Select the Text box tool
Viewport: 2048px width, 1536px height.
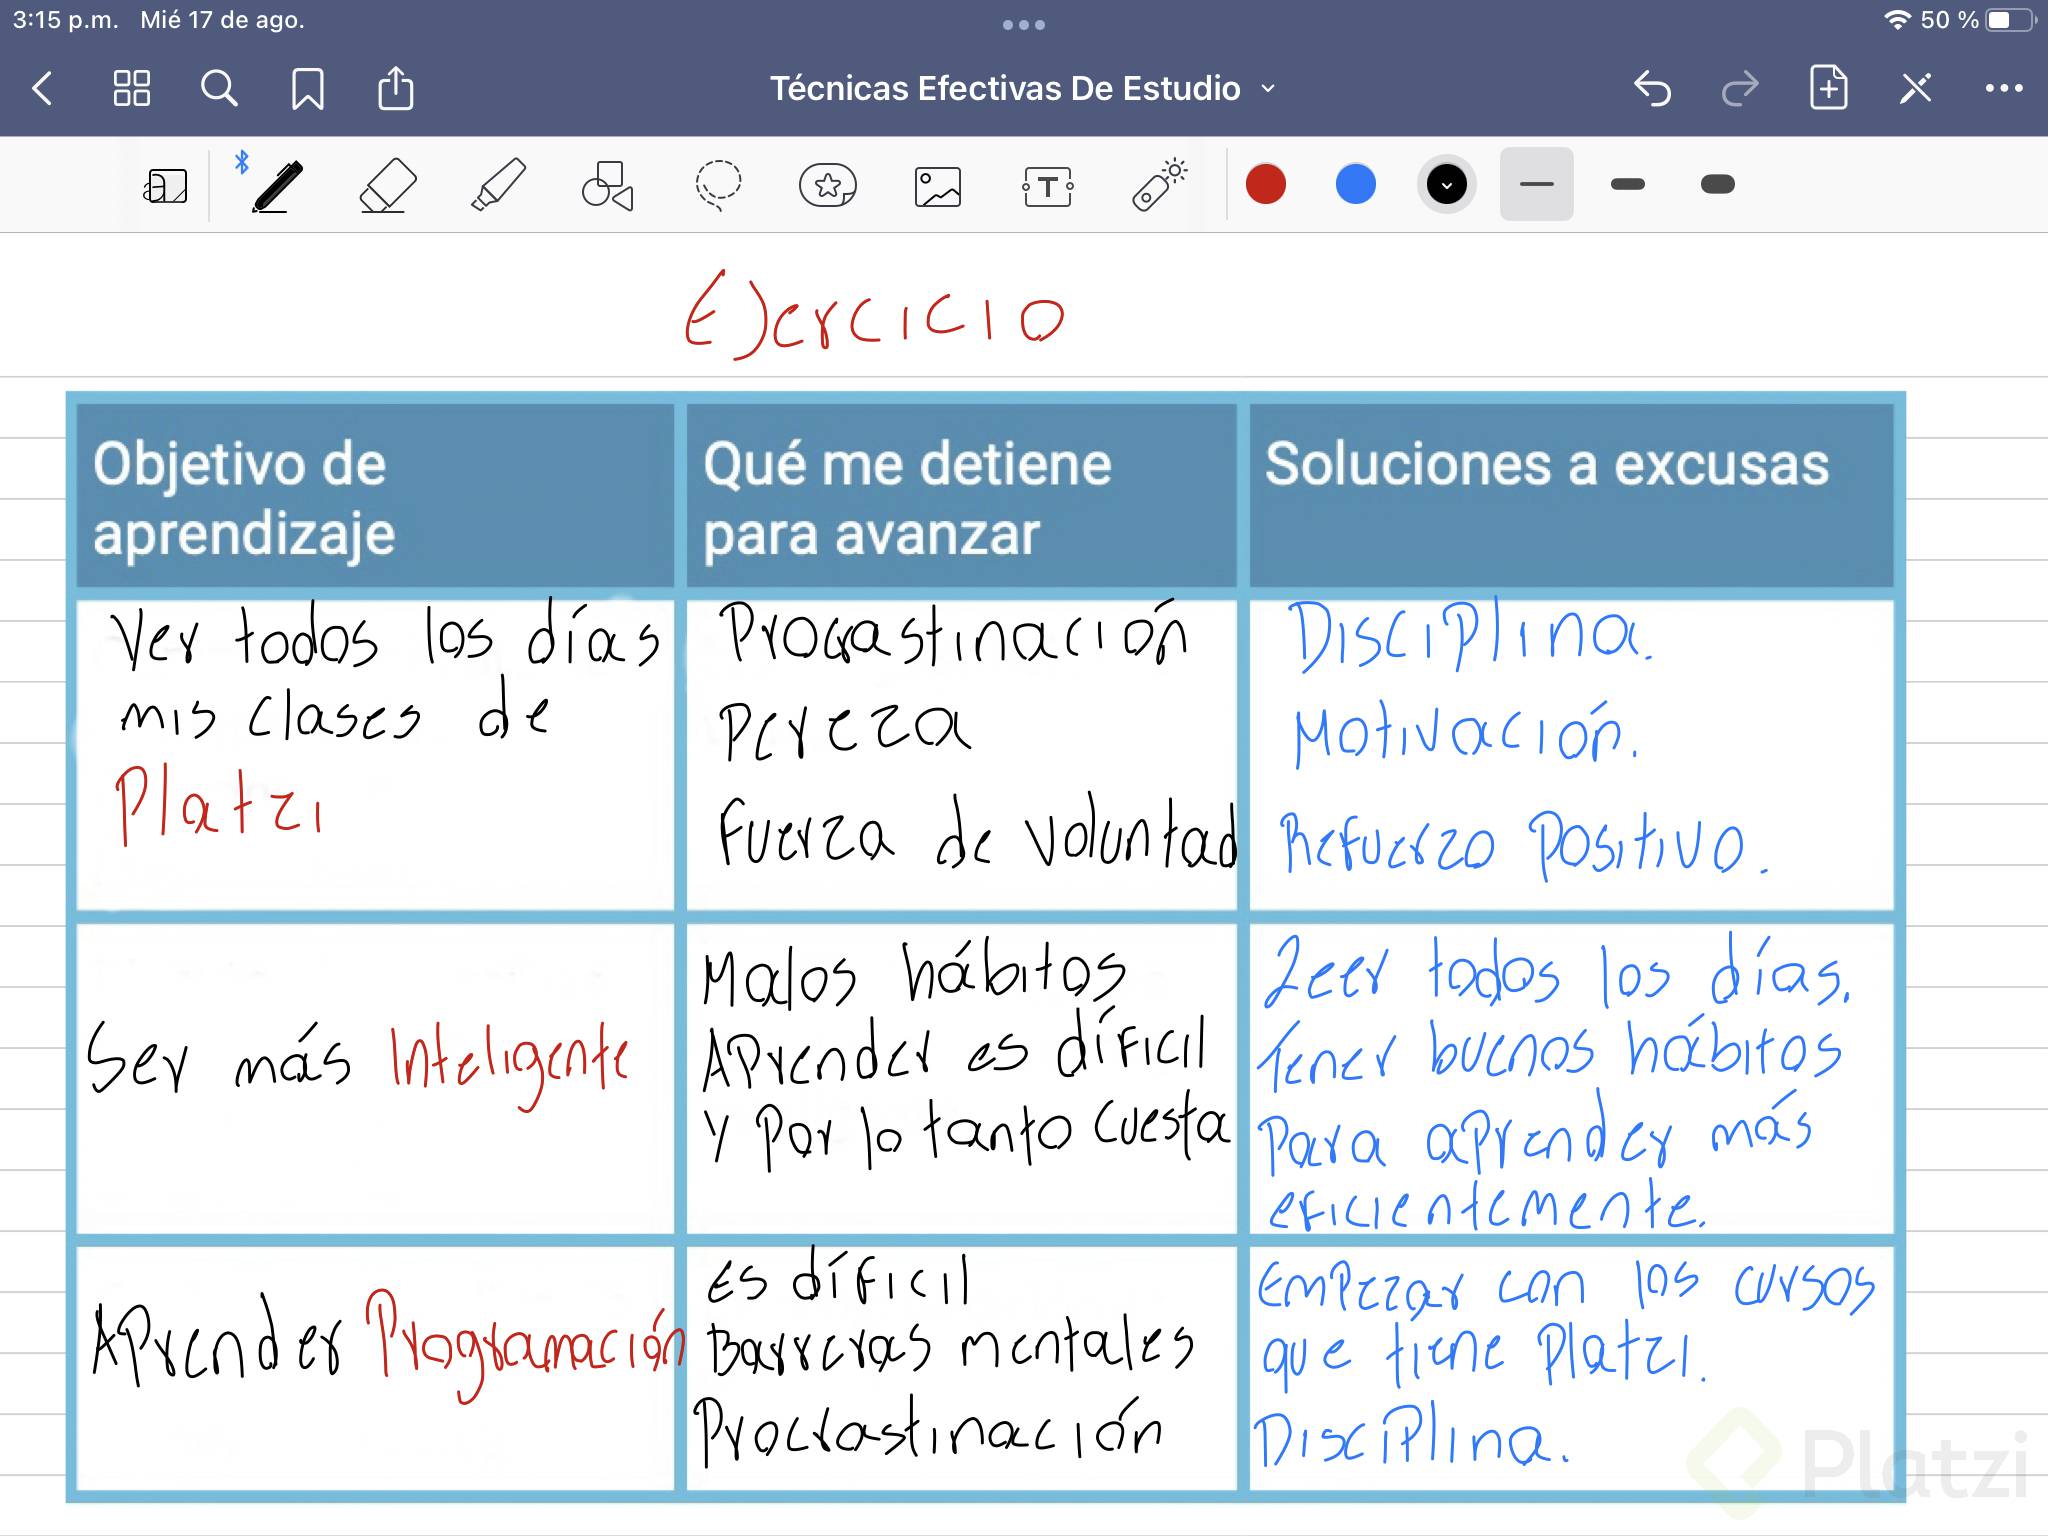pos(1048,187)
